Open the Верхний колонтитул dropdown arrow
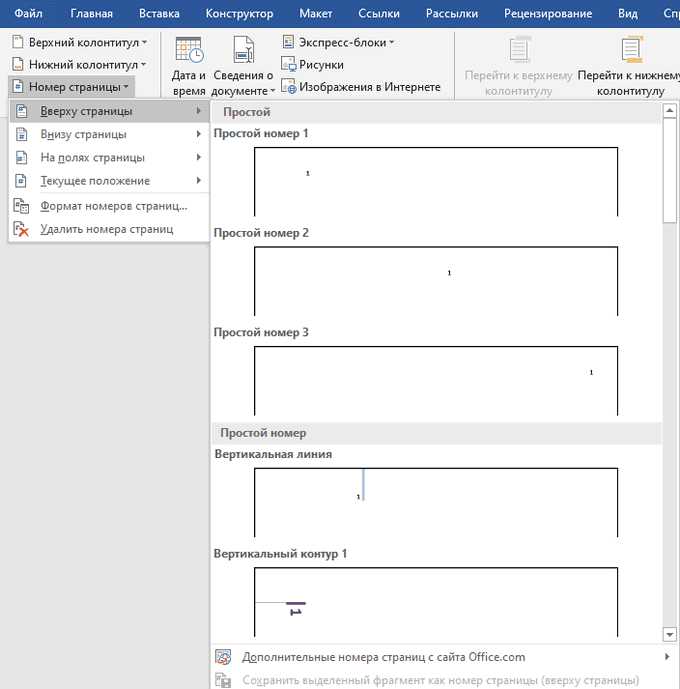The image size is (680, 689). tap(144, 43)
